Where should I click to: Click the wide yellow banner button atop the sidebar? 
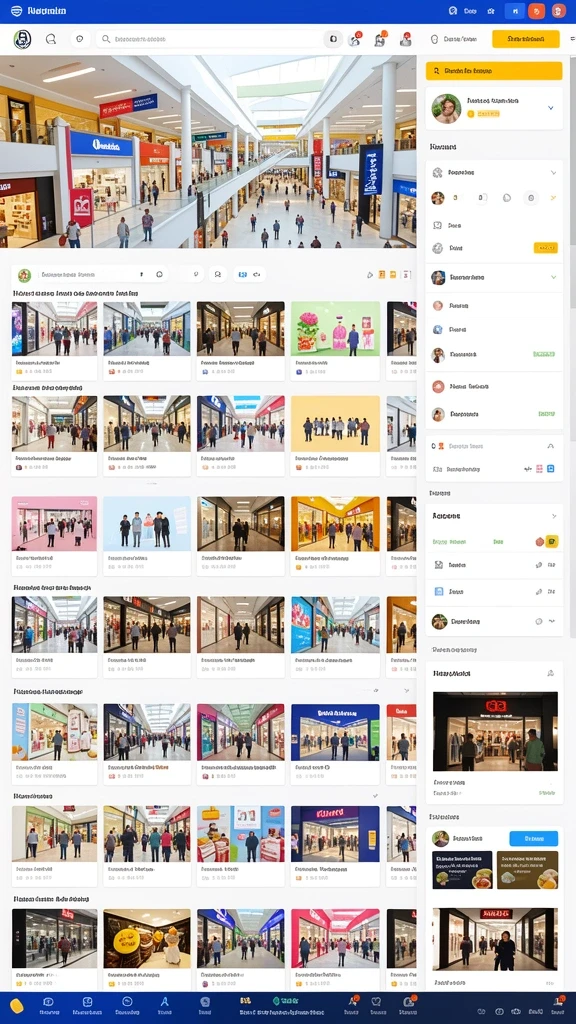point(494,71)
